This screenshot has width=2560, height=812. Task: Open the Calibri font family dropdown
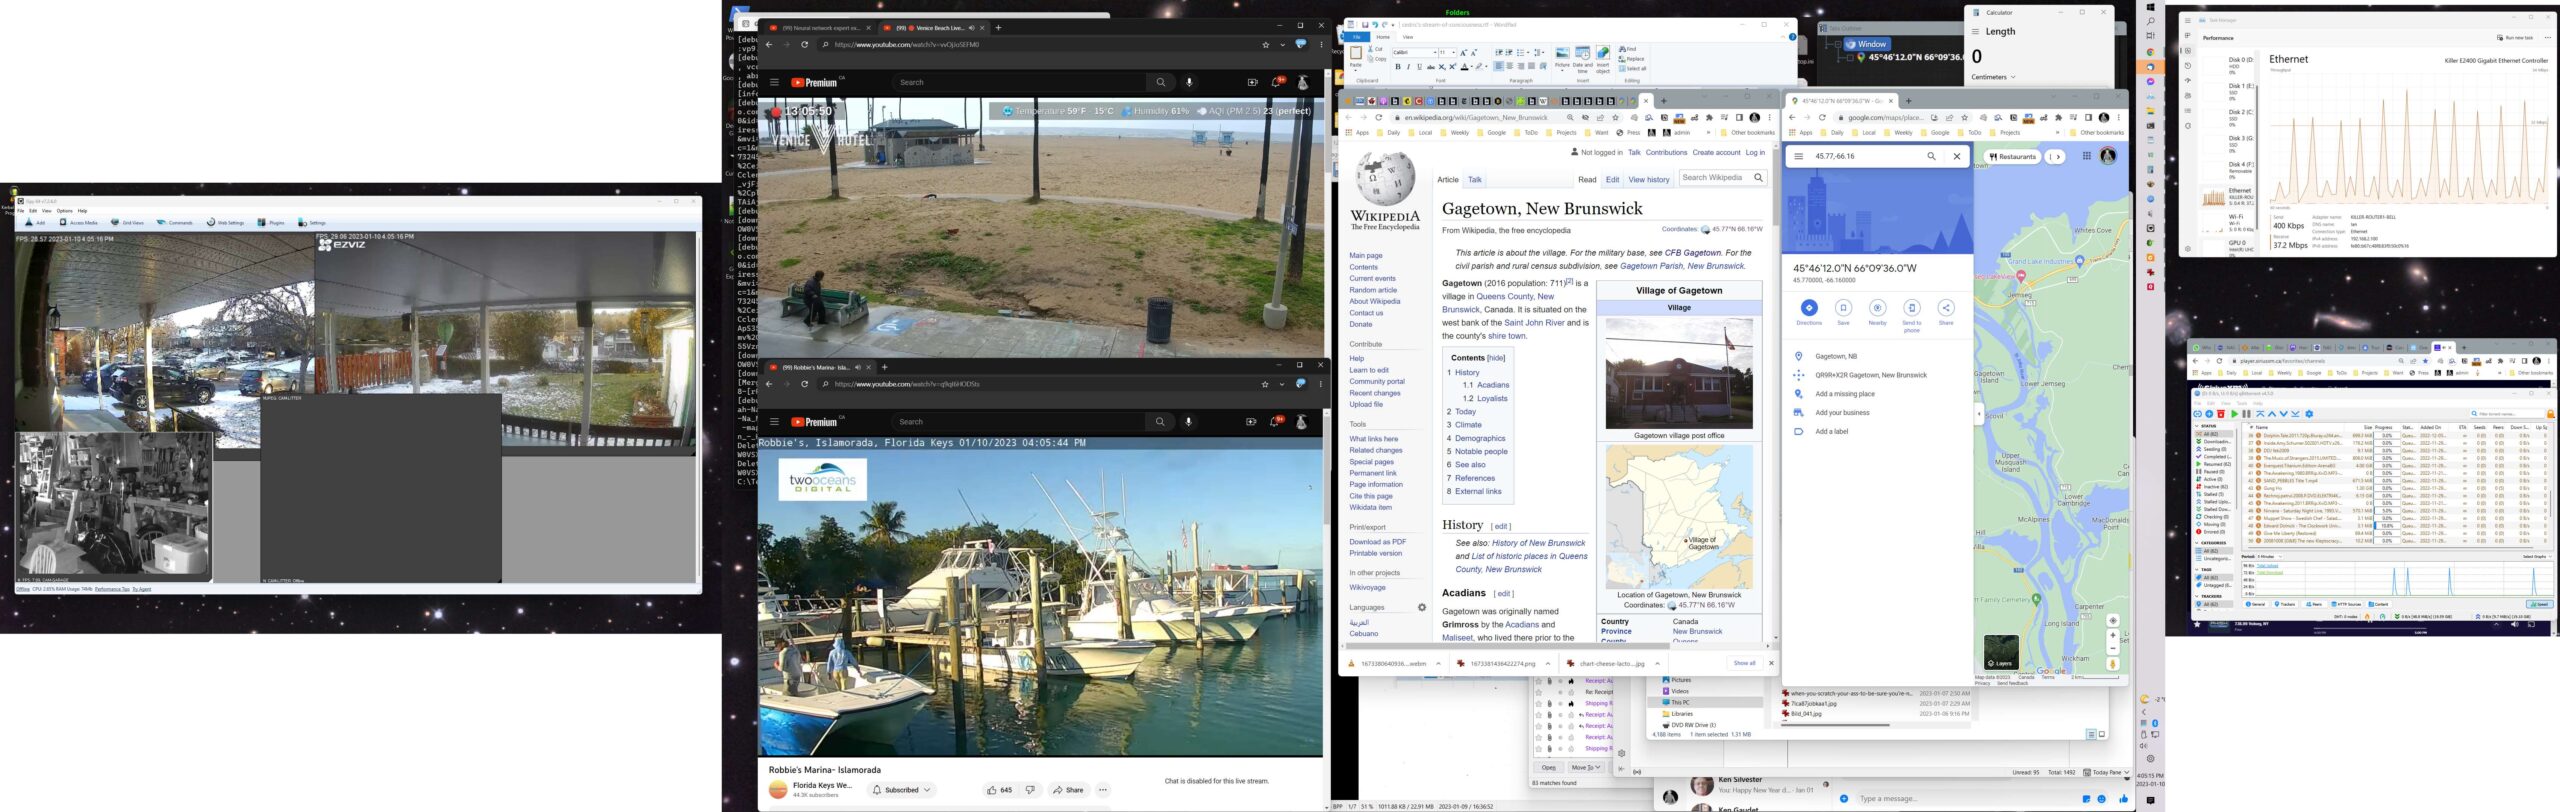pos(1434,53)
